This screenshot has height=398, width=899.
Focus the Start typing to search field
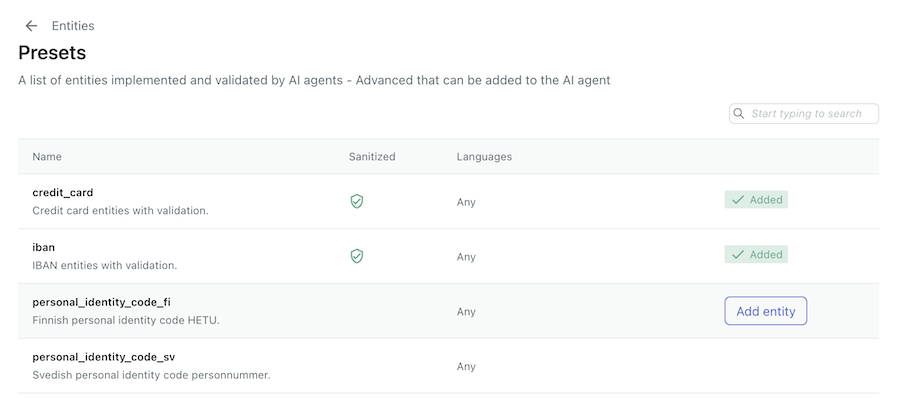pyautogui.click(x=804, y=114)
